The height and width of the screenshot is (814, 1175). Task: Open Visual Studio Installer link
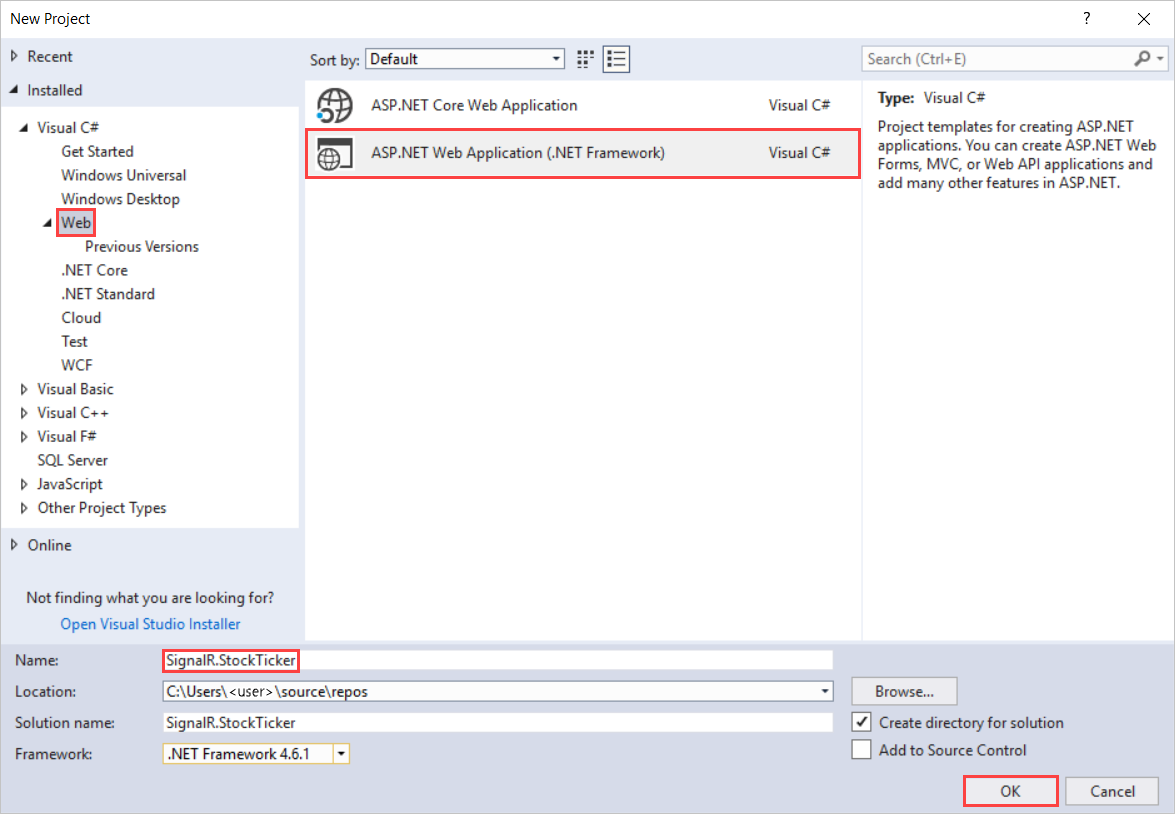point(150,623)
